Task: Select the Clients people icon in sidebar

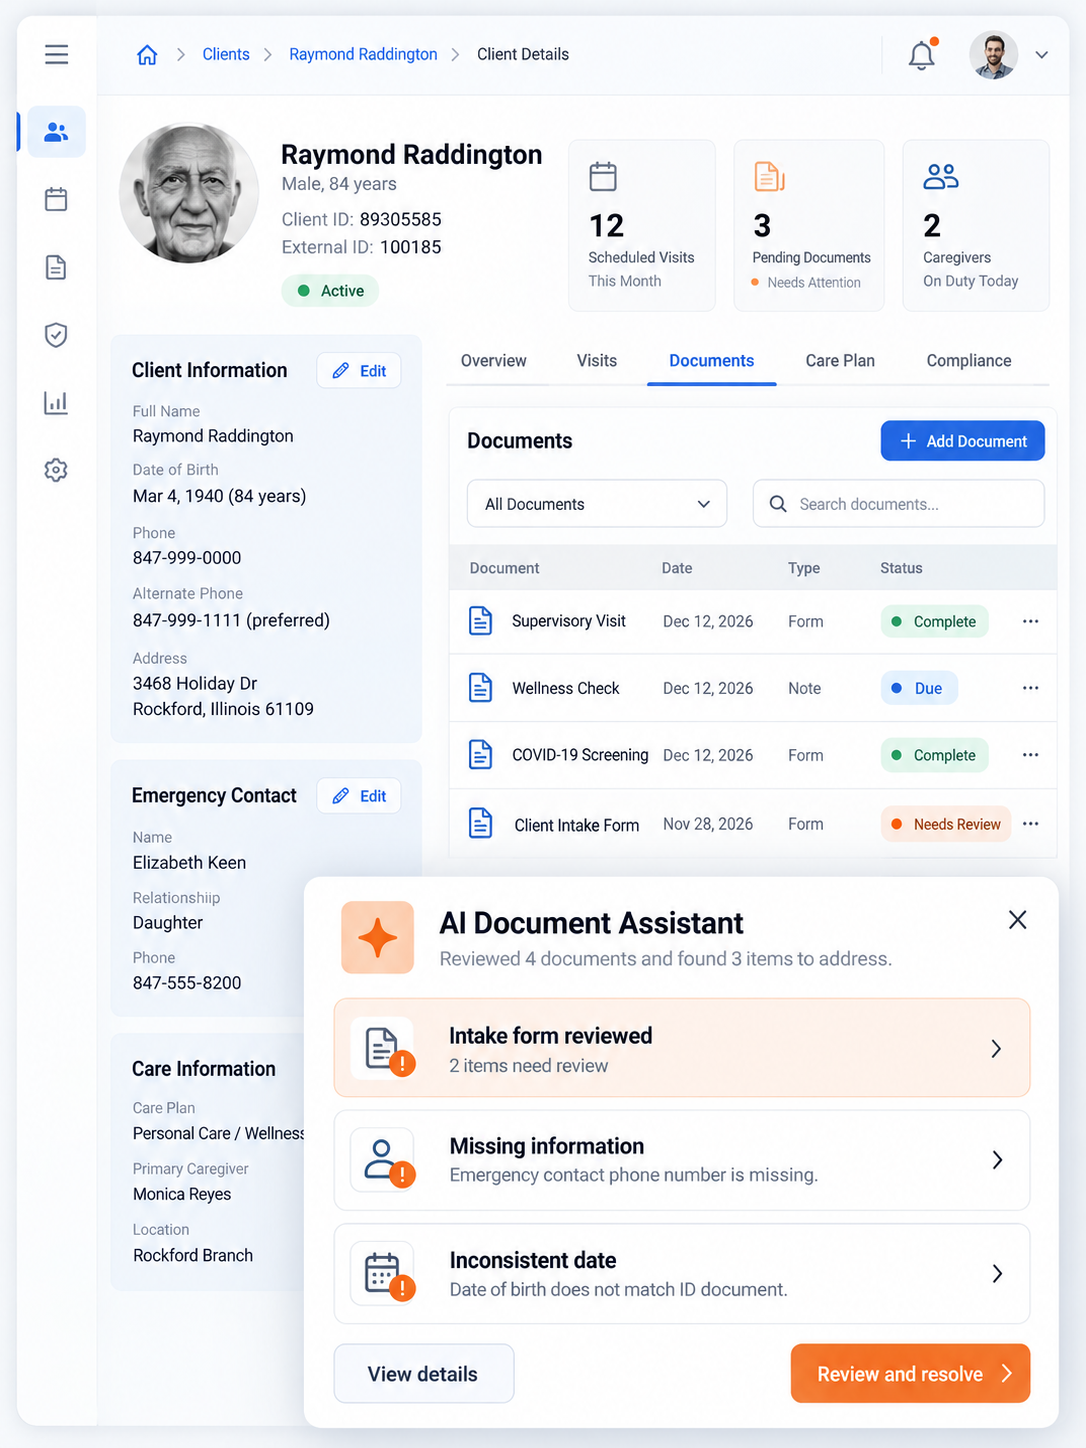Action: point(56,132)
